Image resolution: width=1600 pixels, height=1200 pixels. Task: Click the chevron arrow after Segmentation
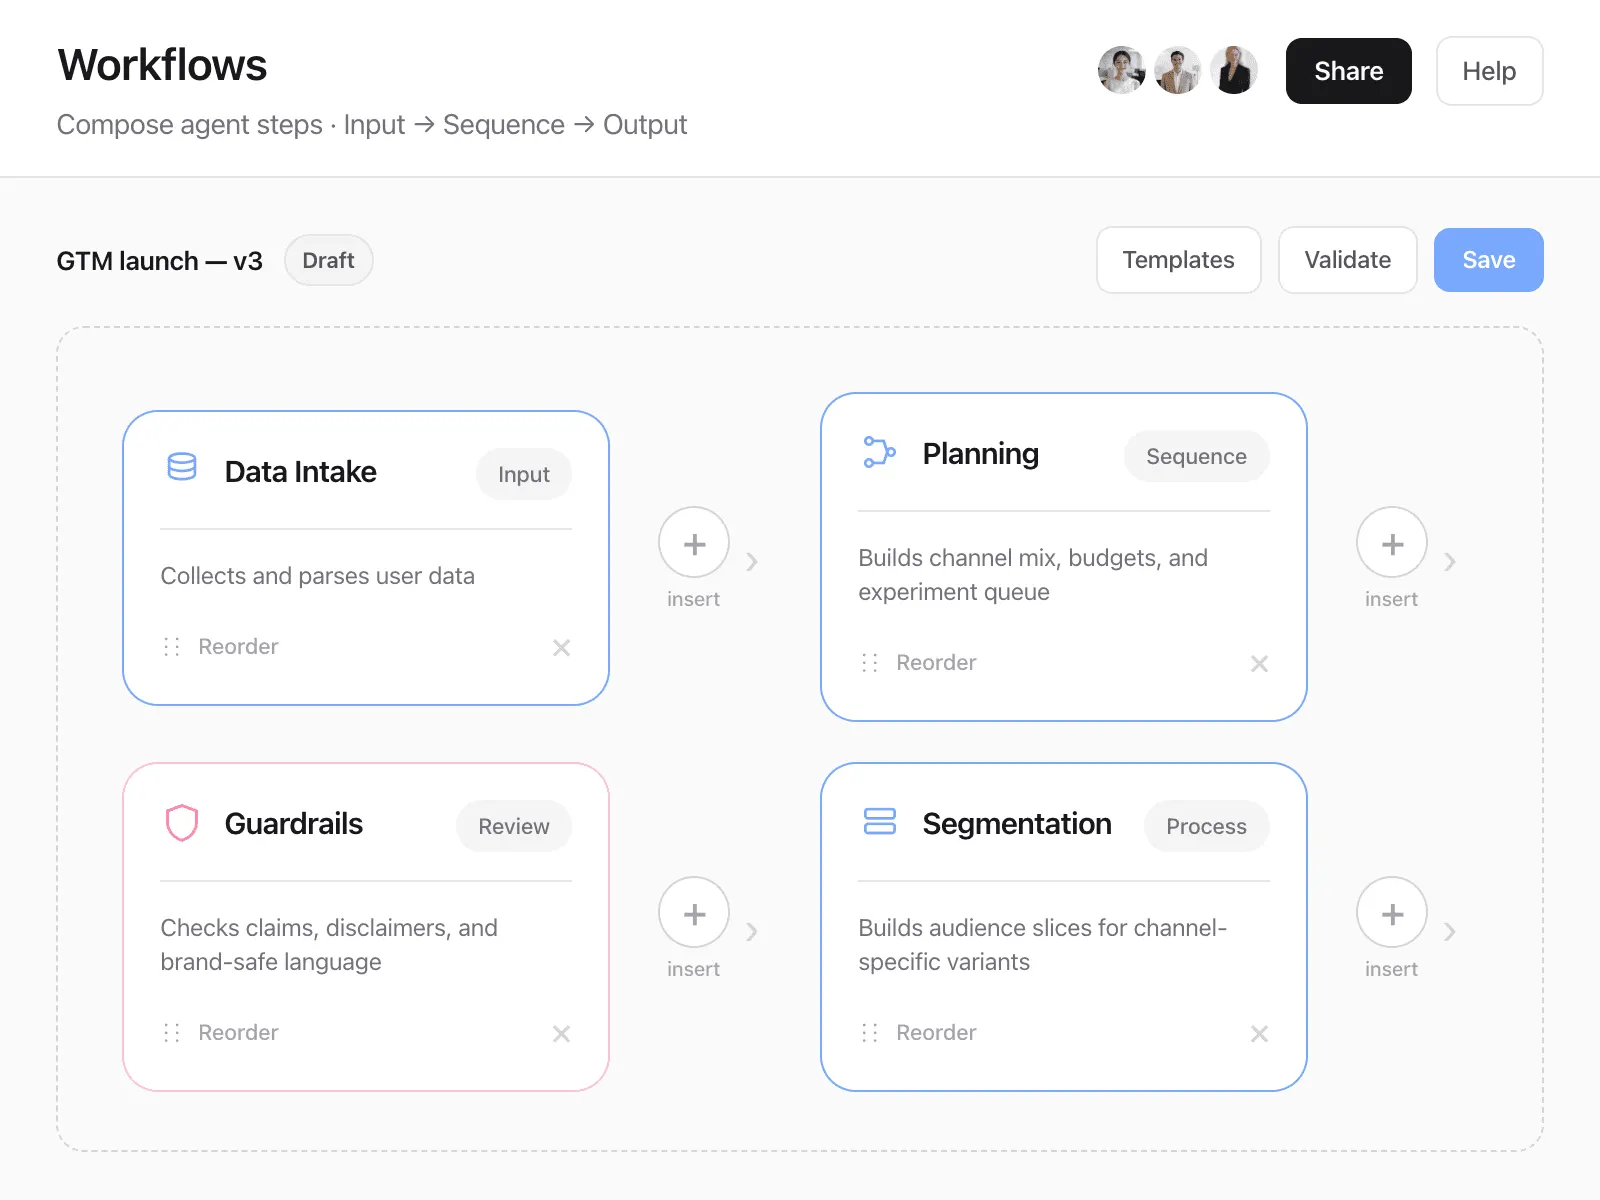(1450, 932)
